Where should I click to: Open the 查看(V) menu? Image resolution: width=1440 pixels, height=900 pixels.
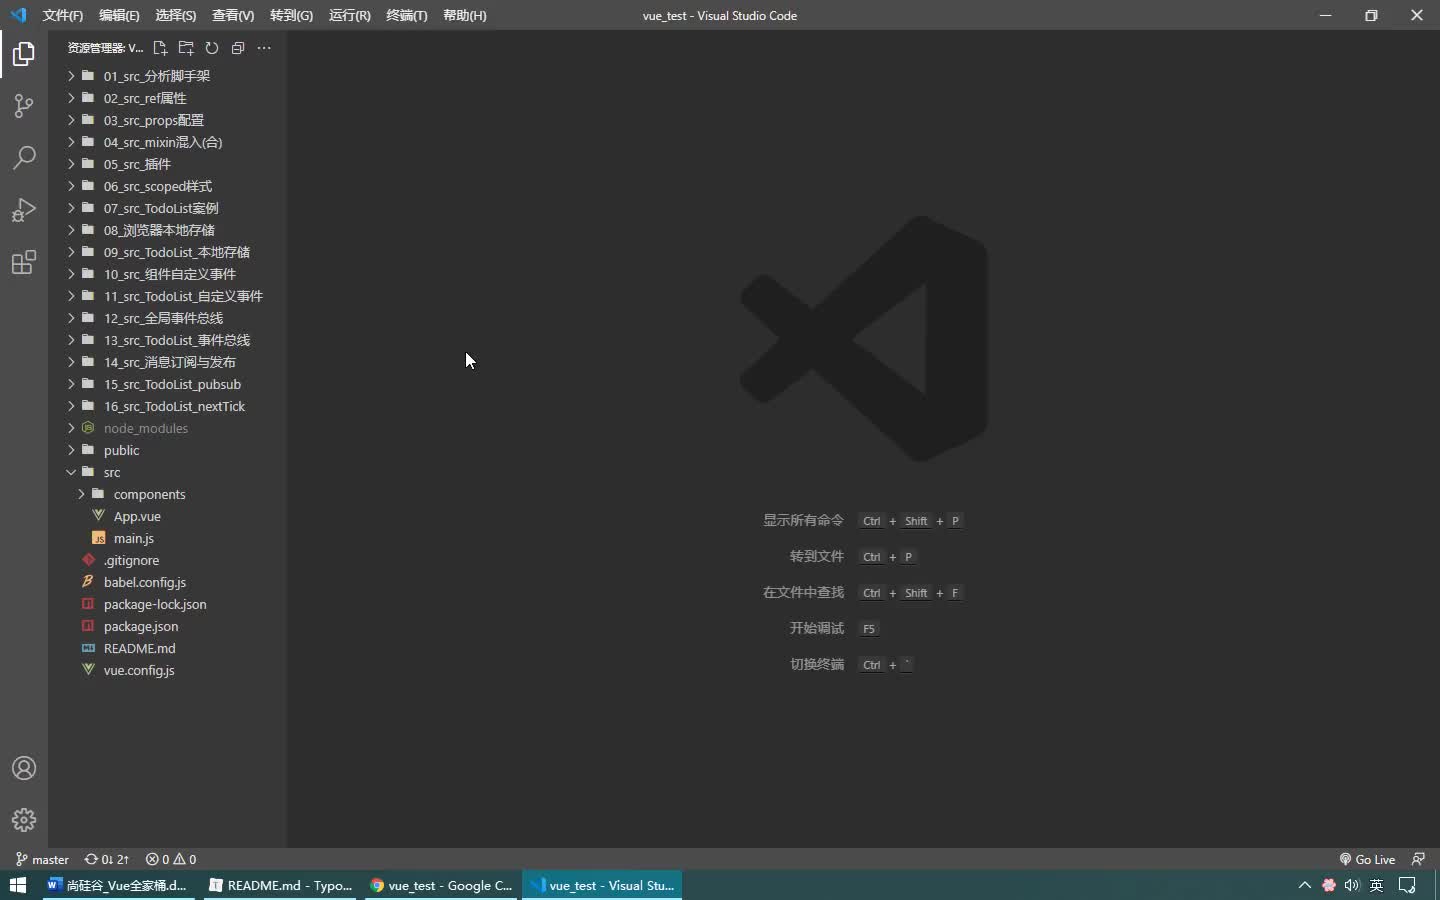click(233, 15)
